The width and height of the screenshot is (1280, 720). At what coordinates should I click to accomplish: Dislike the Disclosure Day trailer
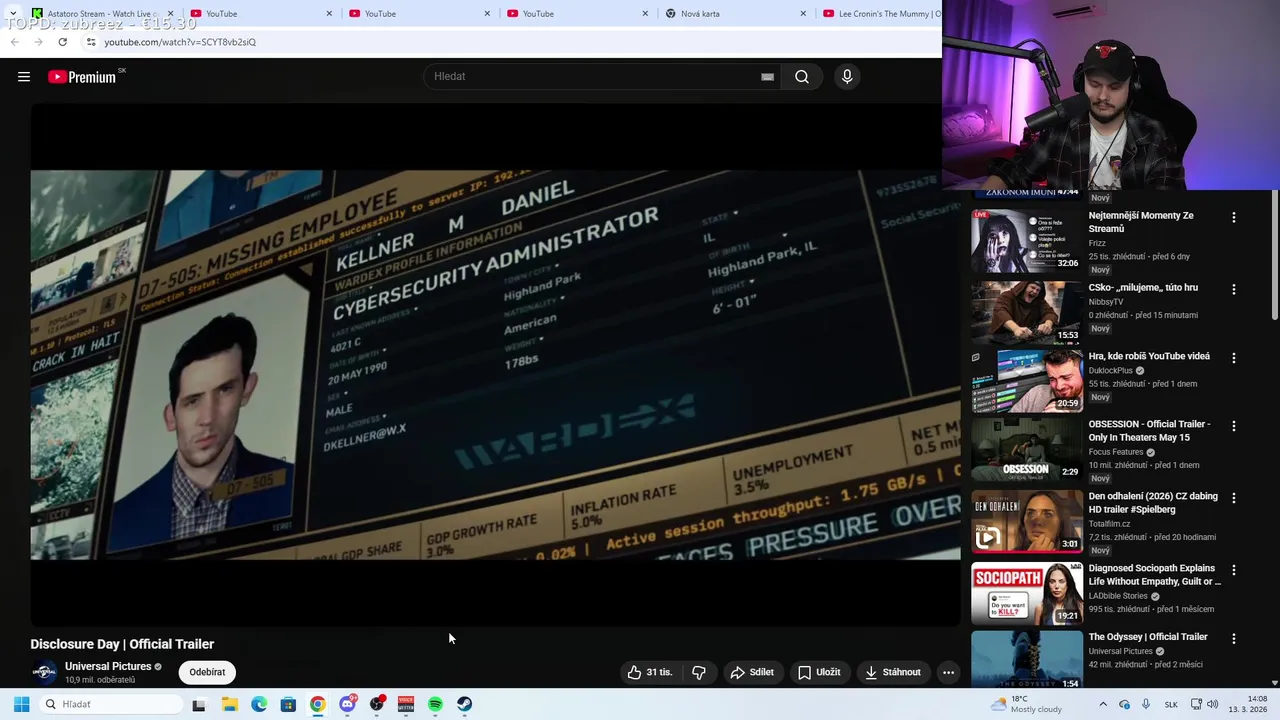699,672
